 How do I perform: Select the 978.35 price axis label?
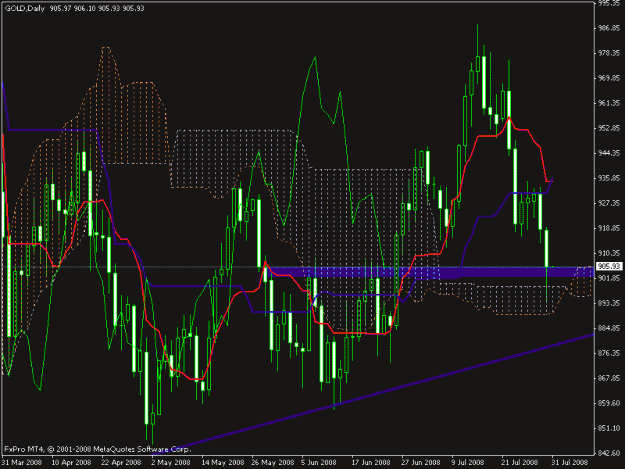[609, 53]
